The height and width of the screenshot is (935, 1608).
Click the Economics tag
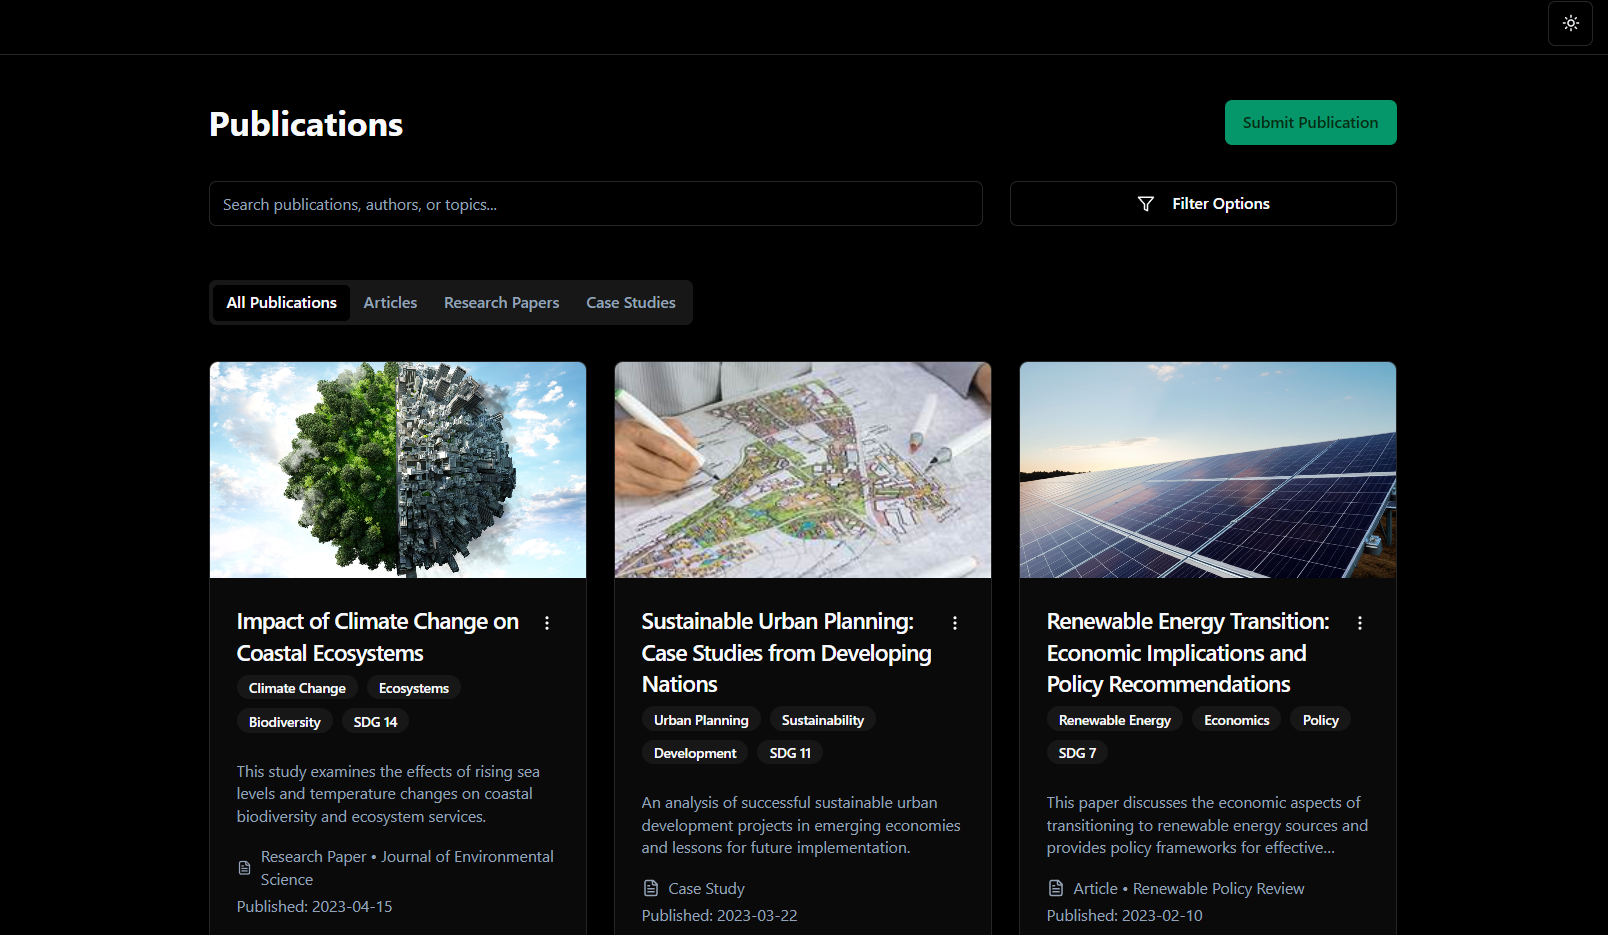(1237, 720)
